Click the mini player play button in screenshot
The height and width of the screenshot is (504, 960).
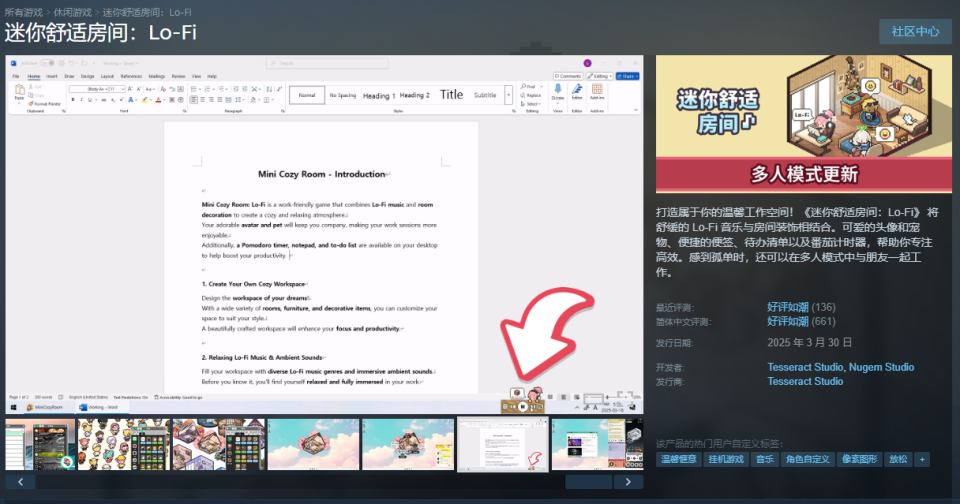(522, 407)
